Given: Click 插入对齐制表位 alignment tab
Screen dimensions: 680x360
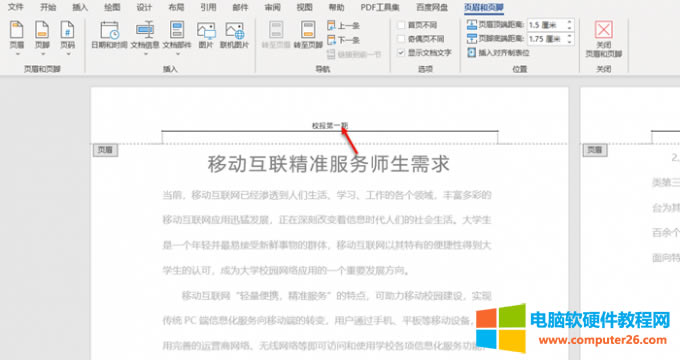Looking at the screenshot, I should coord(498,53).
